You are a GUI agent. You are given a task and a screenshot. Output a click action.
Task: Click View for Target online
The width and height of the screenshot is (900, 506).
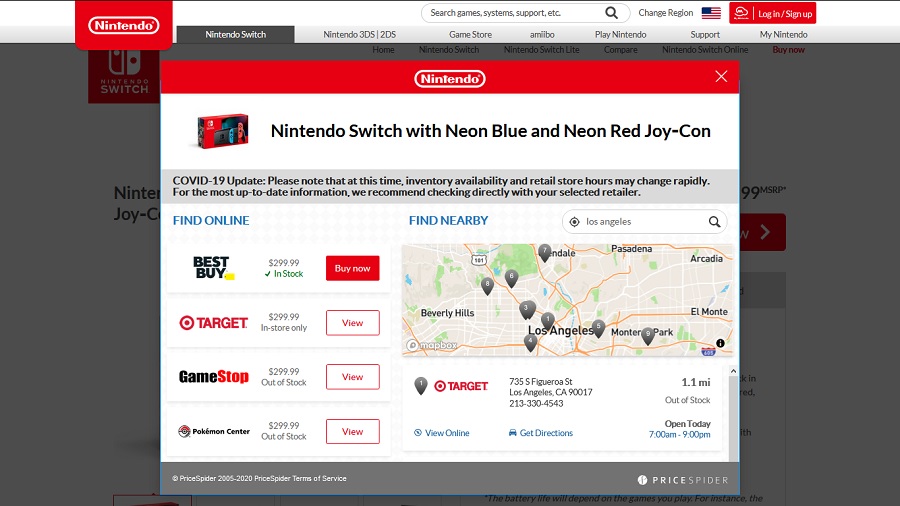pos(352,322)
